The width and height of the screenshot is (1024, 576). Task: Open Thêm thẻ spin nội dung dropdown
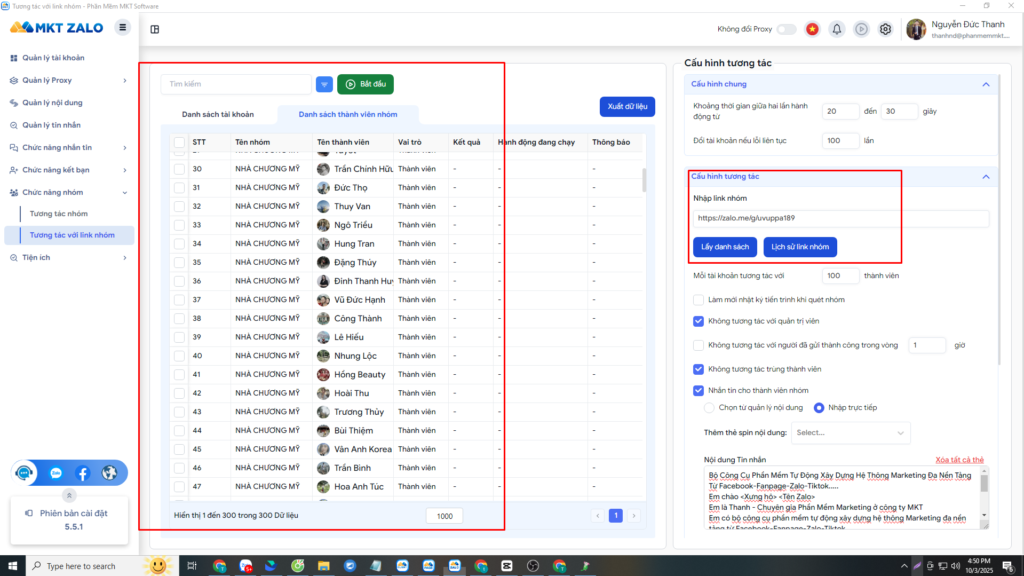coord(850,432)
